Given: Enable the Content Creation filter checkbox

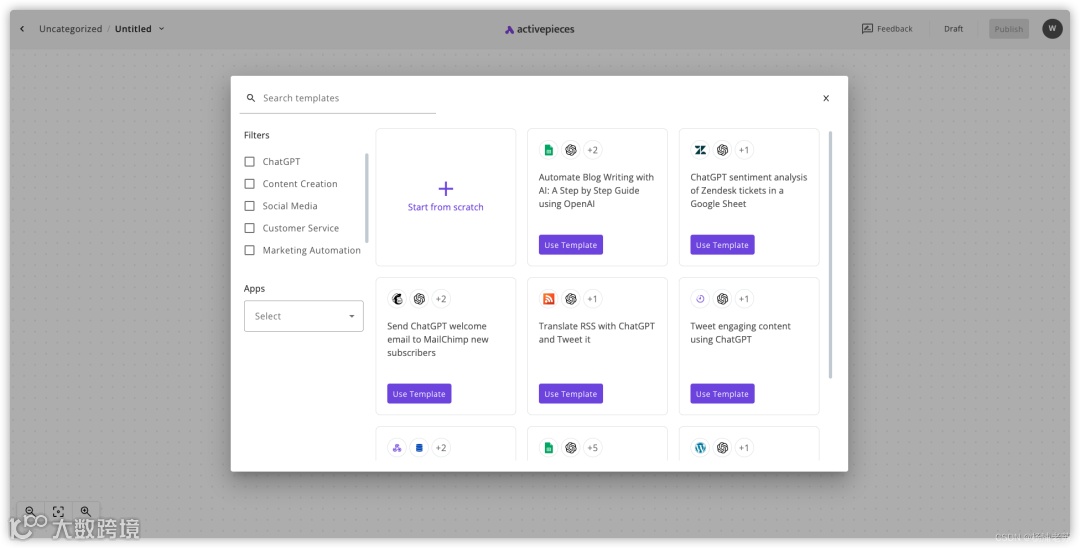Looking at the screenshot, I should coord(249,184).
